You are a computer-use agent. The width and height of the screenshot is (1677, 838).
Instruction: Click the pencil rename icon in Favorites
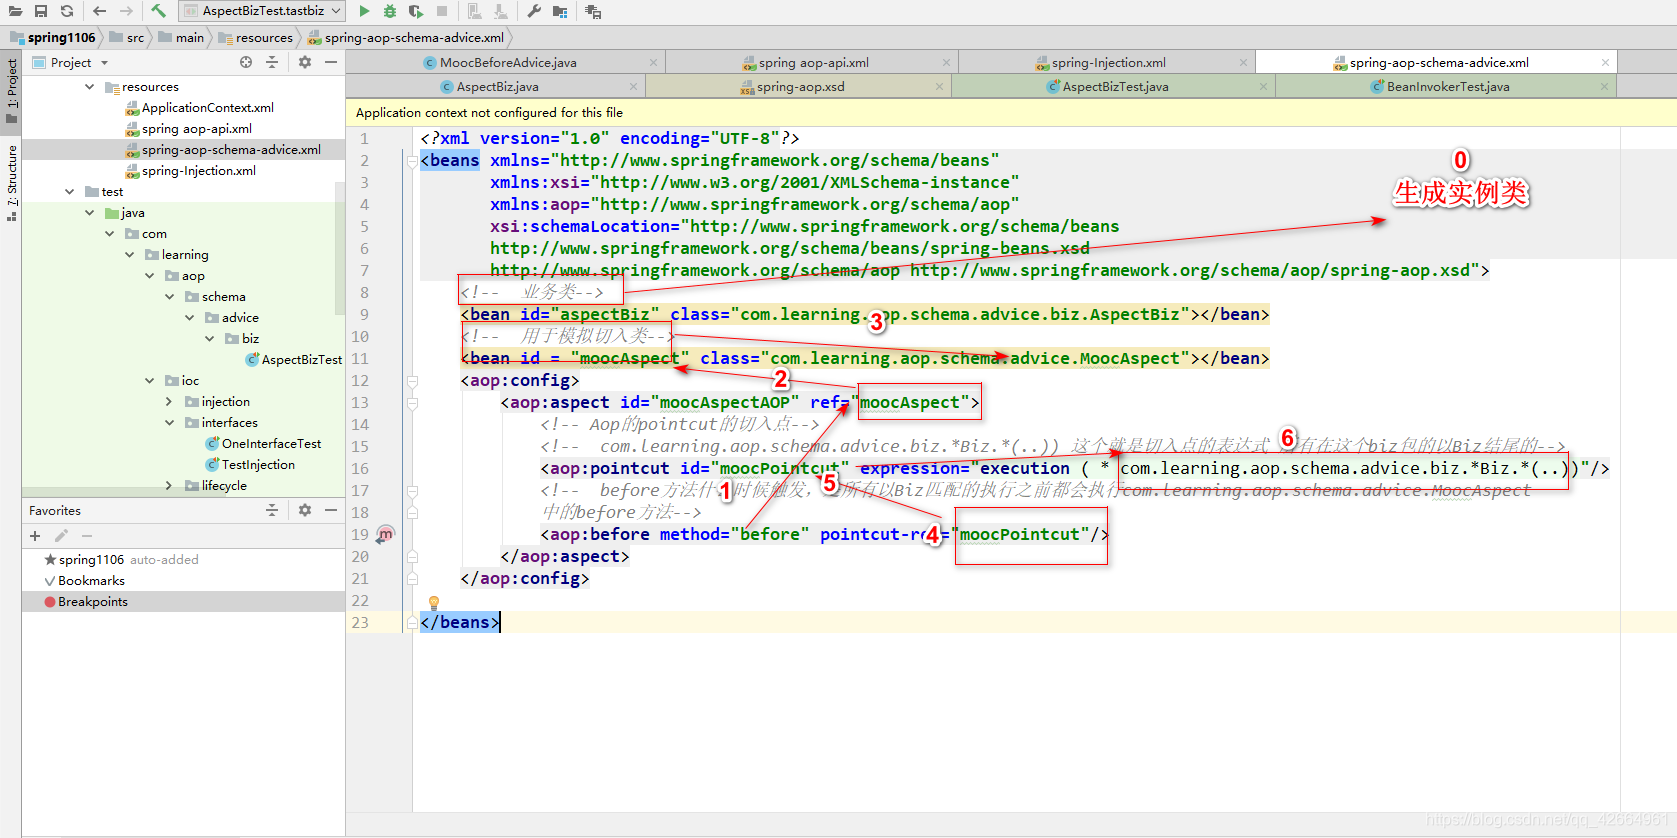(61, 536)
